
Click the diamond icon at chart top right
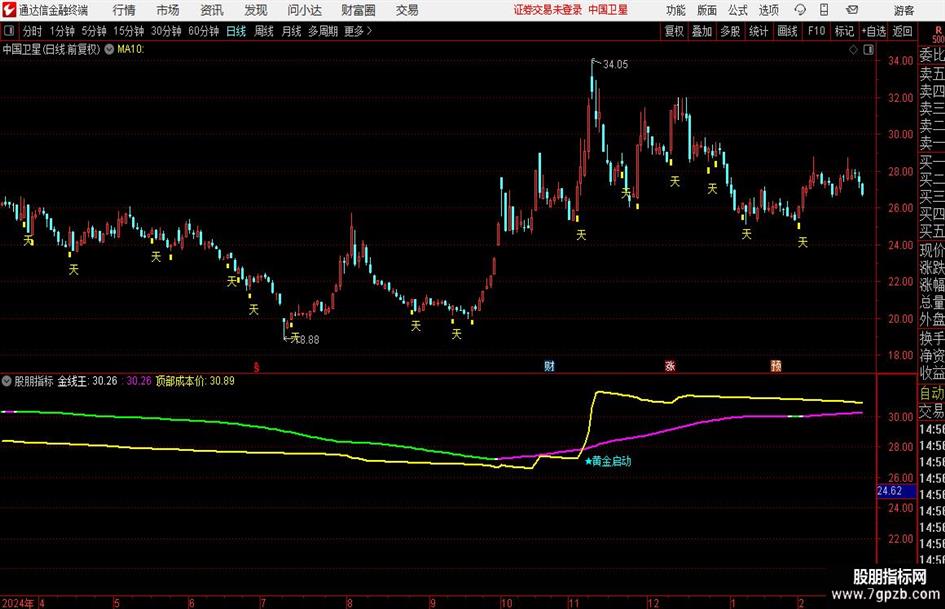[x=853, y=50]
